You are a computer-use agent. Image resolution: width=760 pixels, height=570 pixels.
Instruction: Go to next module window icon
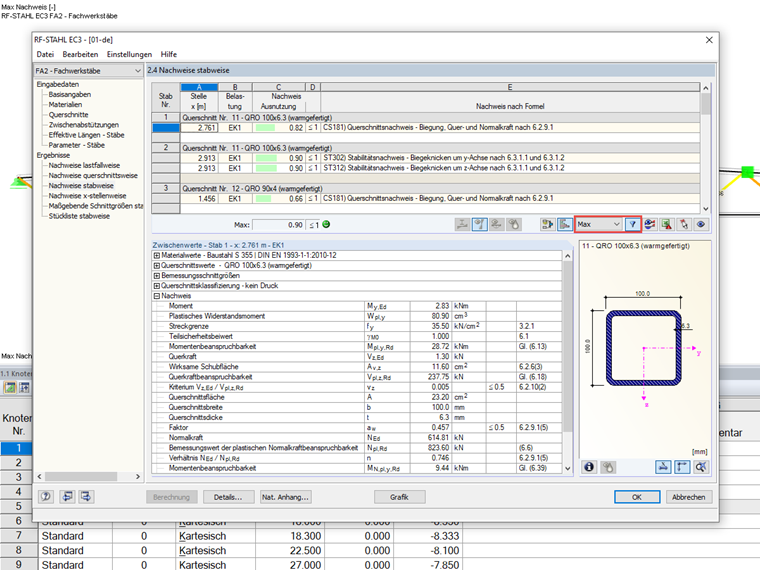[x=86, y=496]
